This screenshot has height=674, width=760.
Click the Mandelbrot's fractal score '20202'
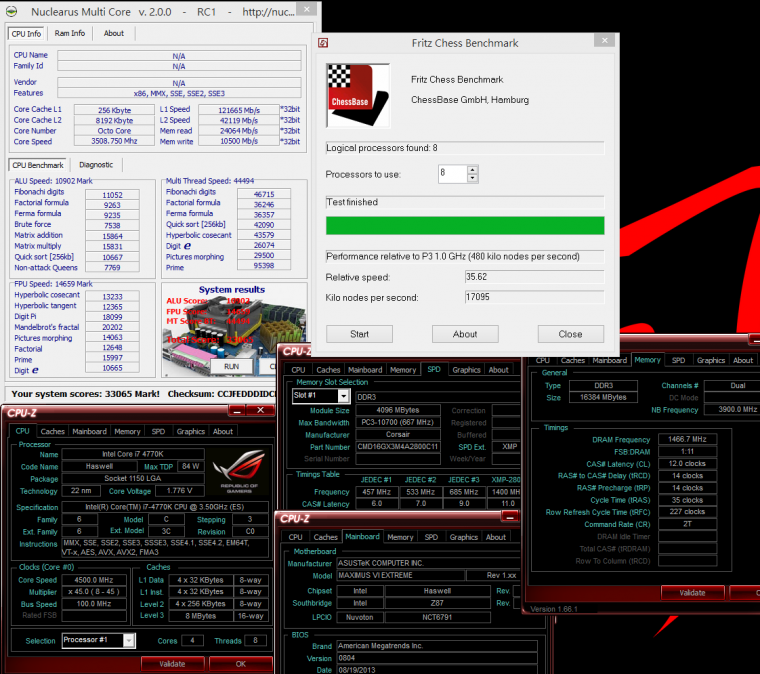click(x=112, y=327)
